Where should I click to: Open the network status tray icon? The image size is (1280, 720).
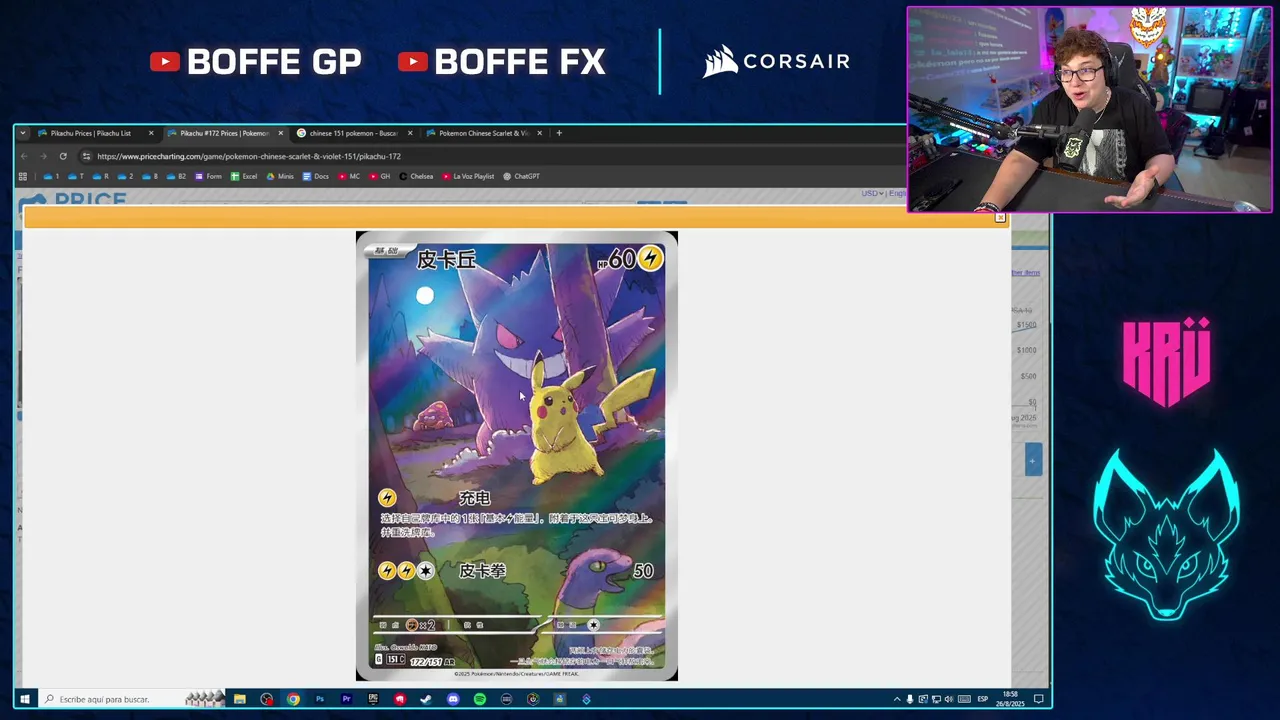(936, 699)
